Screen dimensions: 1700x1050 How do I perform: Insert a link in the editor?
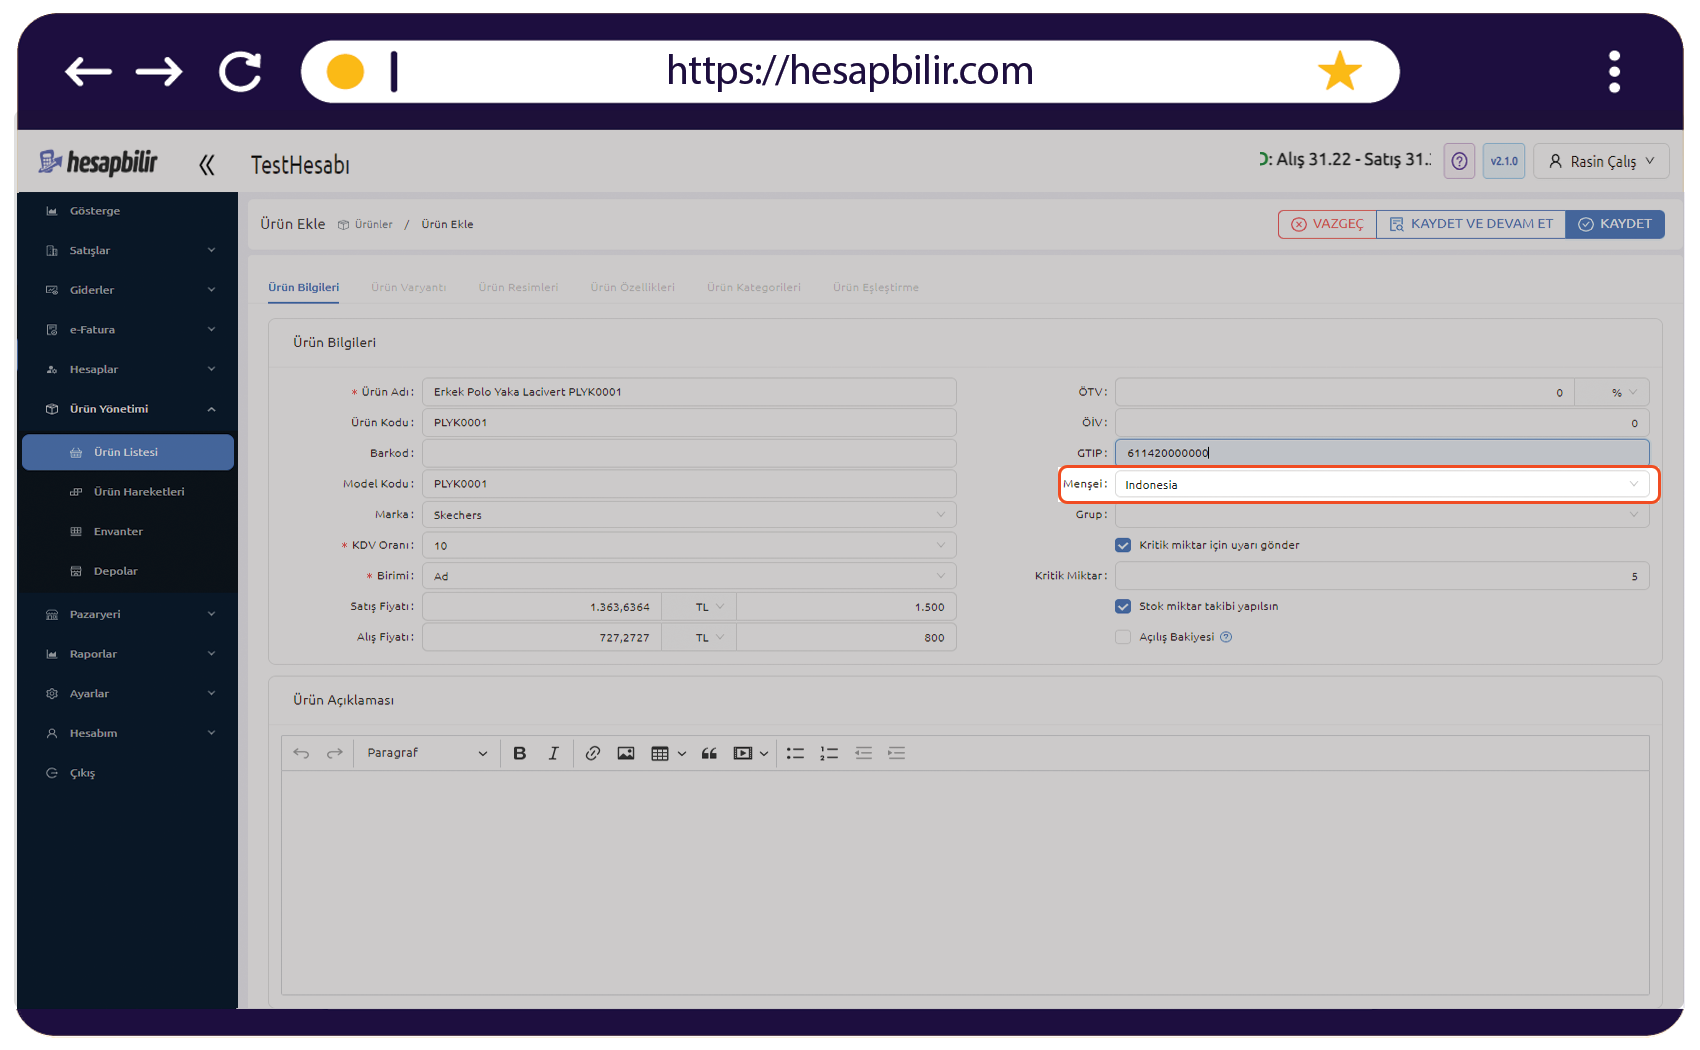(593, 754)
